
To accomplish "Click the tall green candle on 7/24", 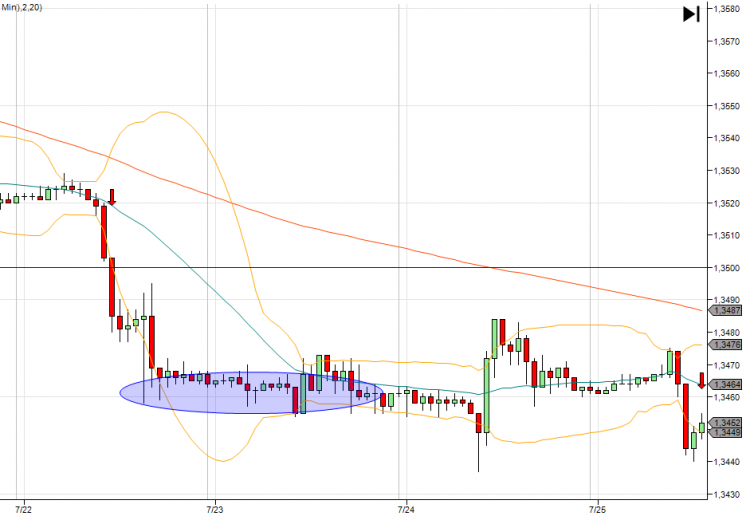I will [x=486, y=395].
